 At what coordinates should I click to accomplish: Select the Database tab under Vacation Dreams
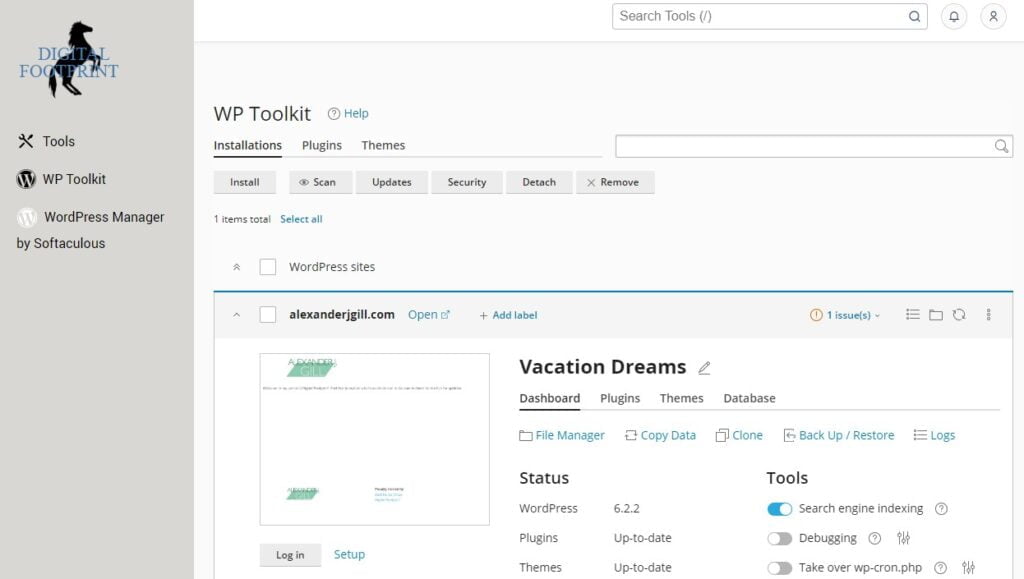coord(749,398)
